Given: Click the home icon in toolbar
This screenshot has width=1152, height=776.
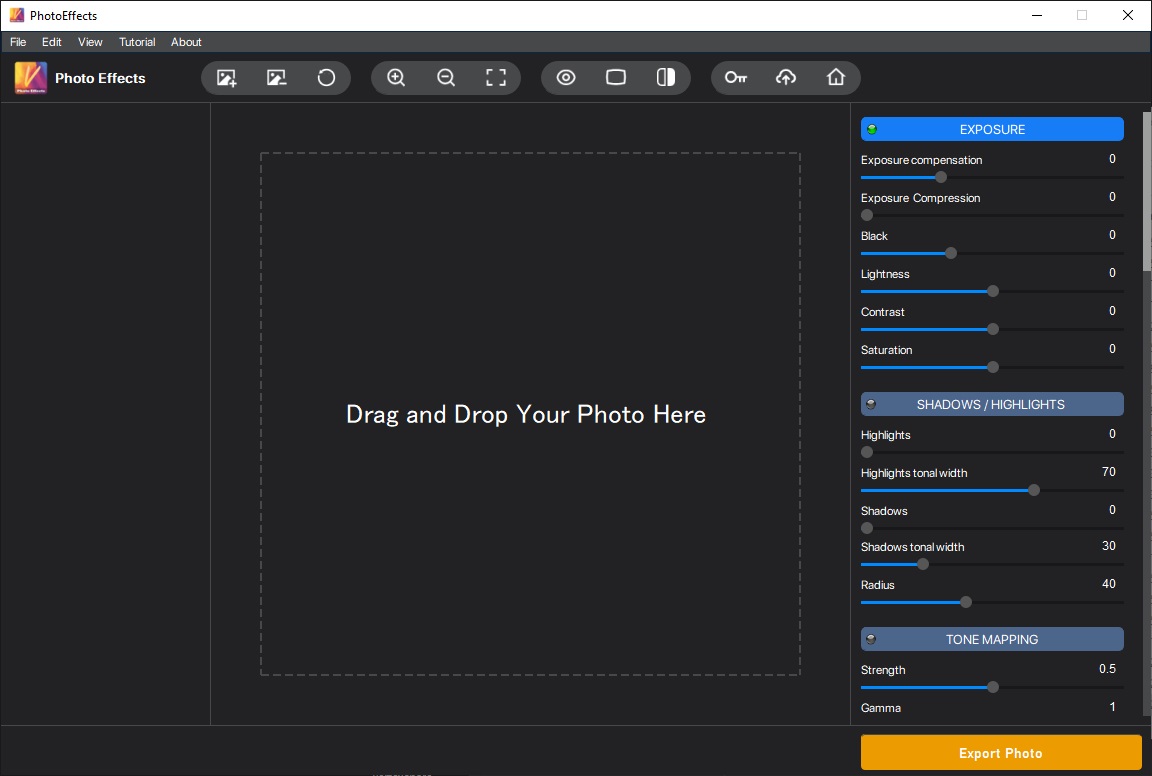Looking at the screenshot, I should pos(835,77).
